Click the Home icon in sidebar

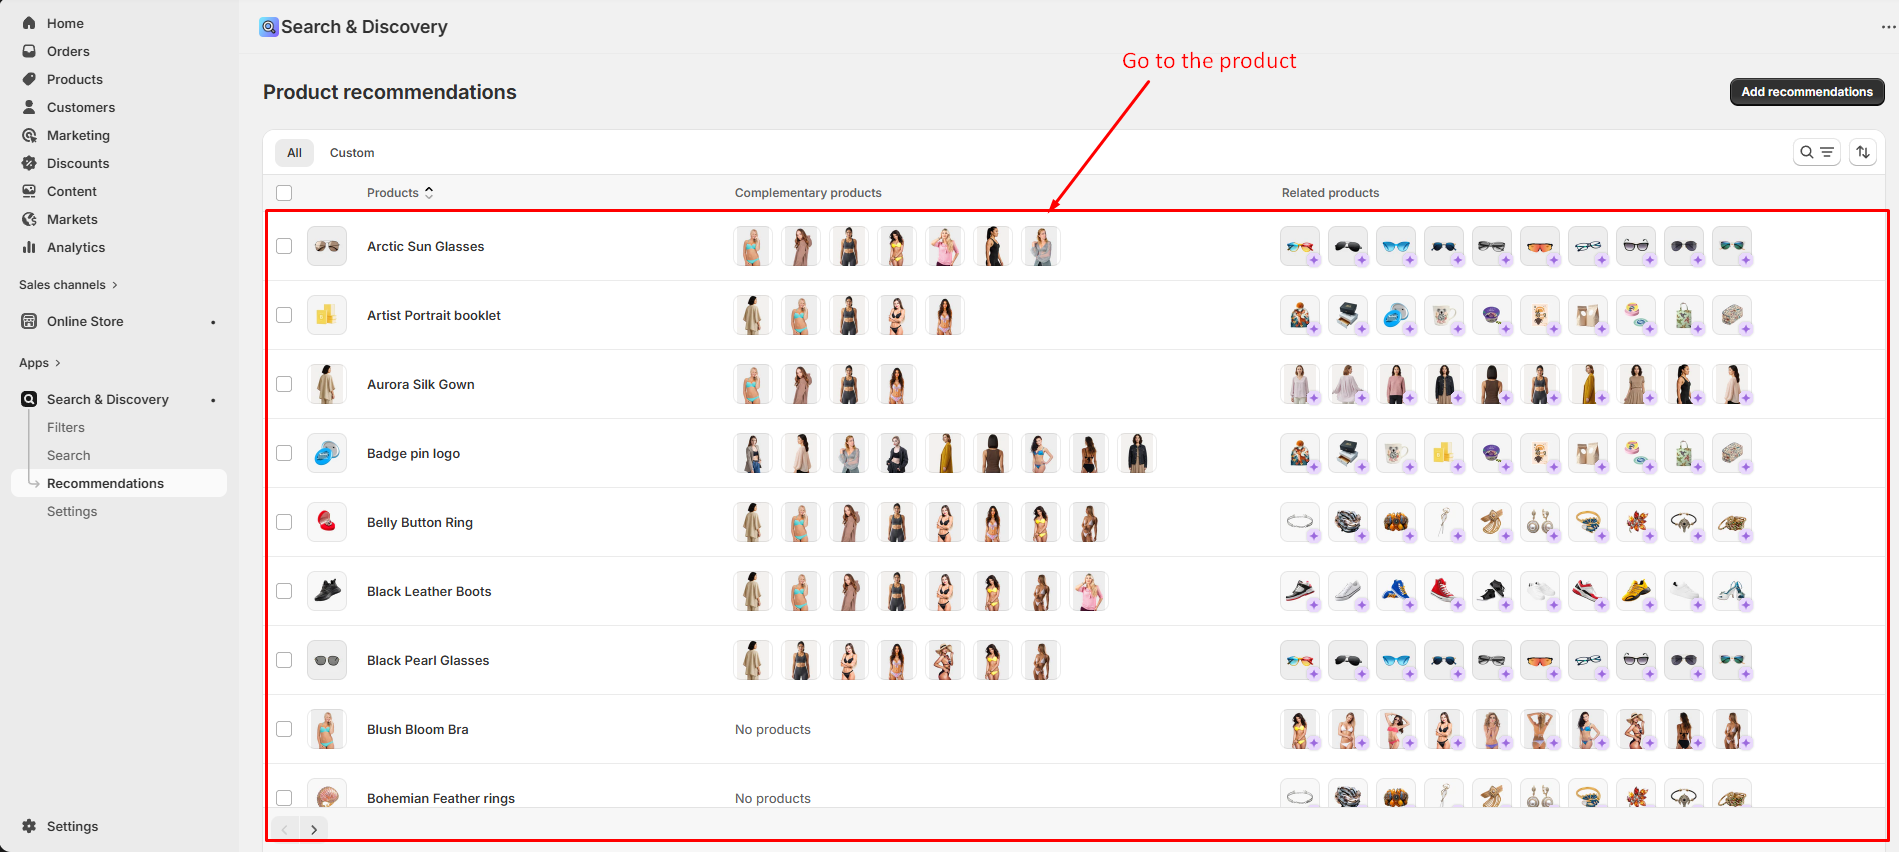(29, 23)
